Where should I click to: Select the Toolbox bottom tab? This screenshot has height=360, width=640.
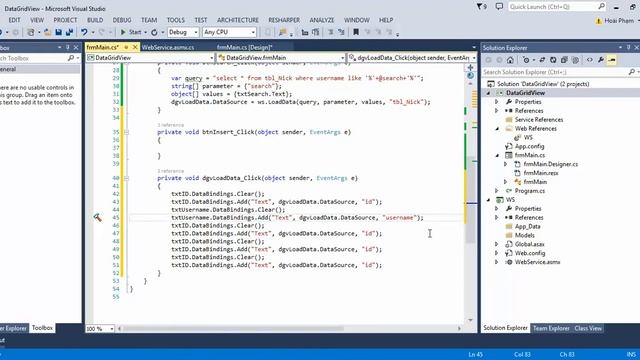(42, 328)
